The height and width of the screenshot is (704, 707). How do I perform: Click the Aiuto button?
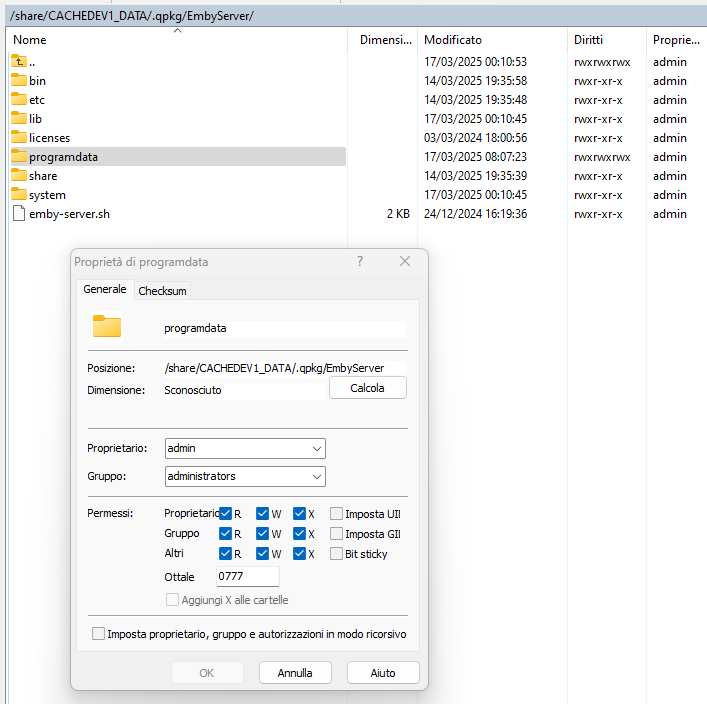pyautogui.click(x=383, y=672)
